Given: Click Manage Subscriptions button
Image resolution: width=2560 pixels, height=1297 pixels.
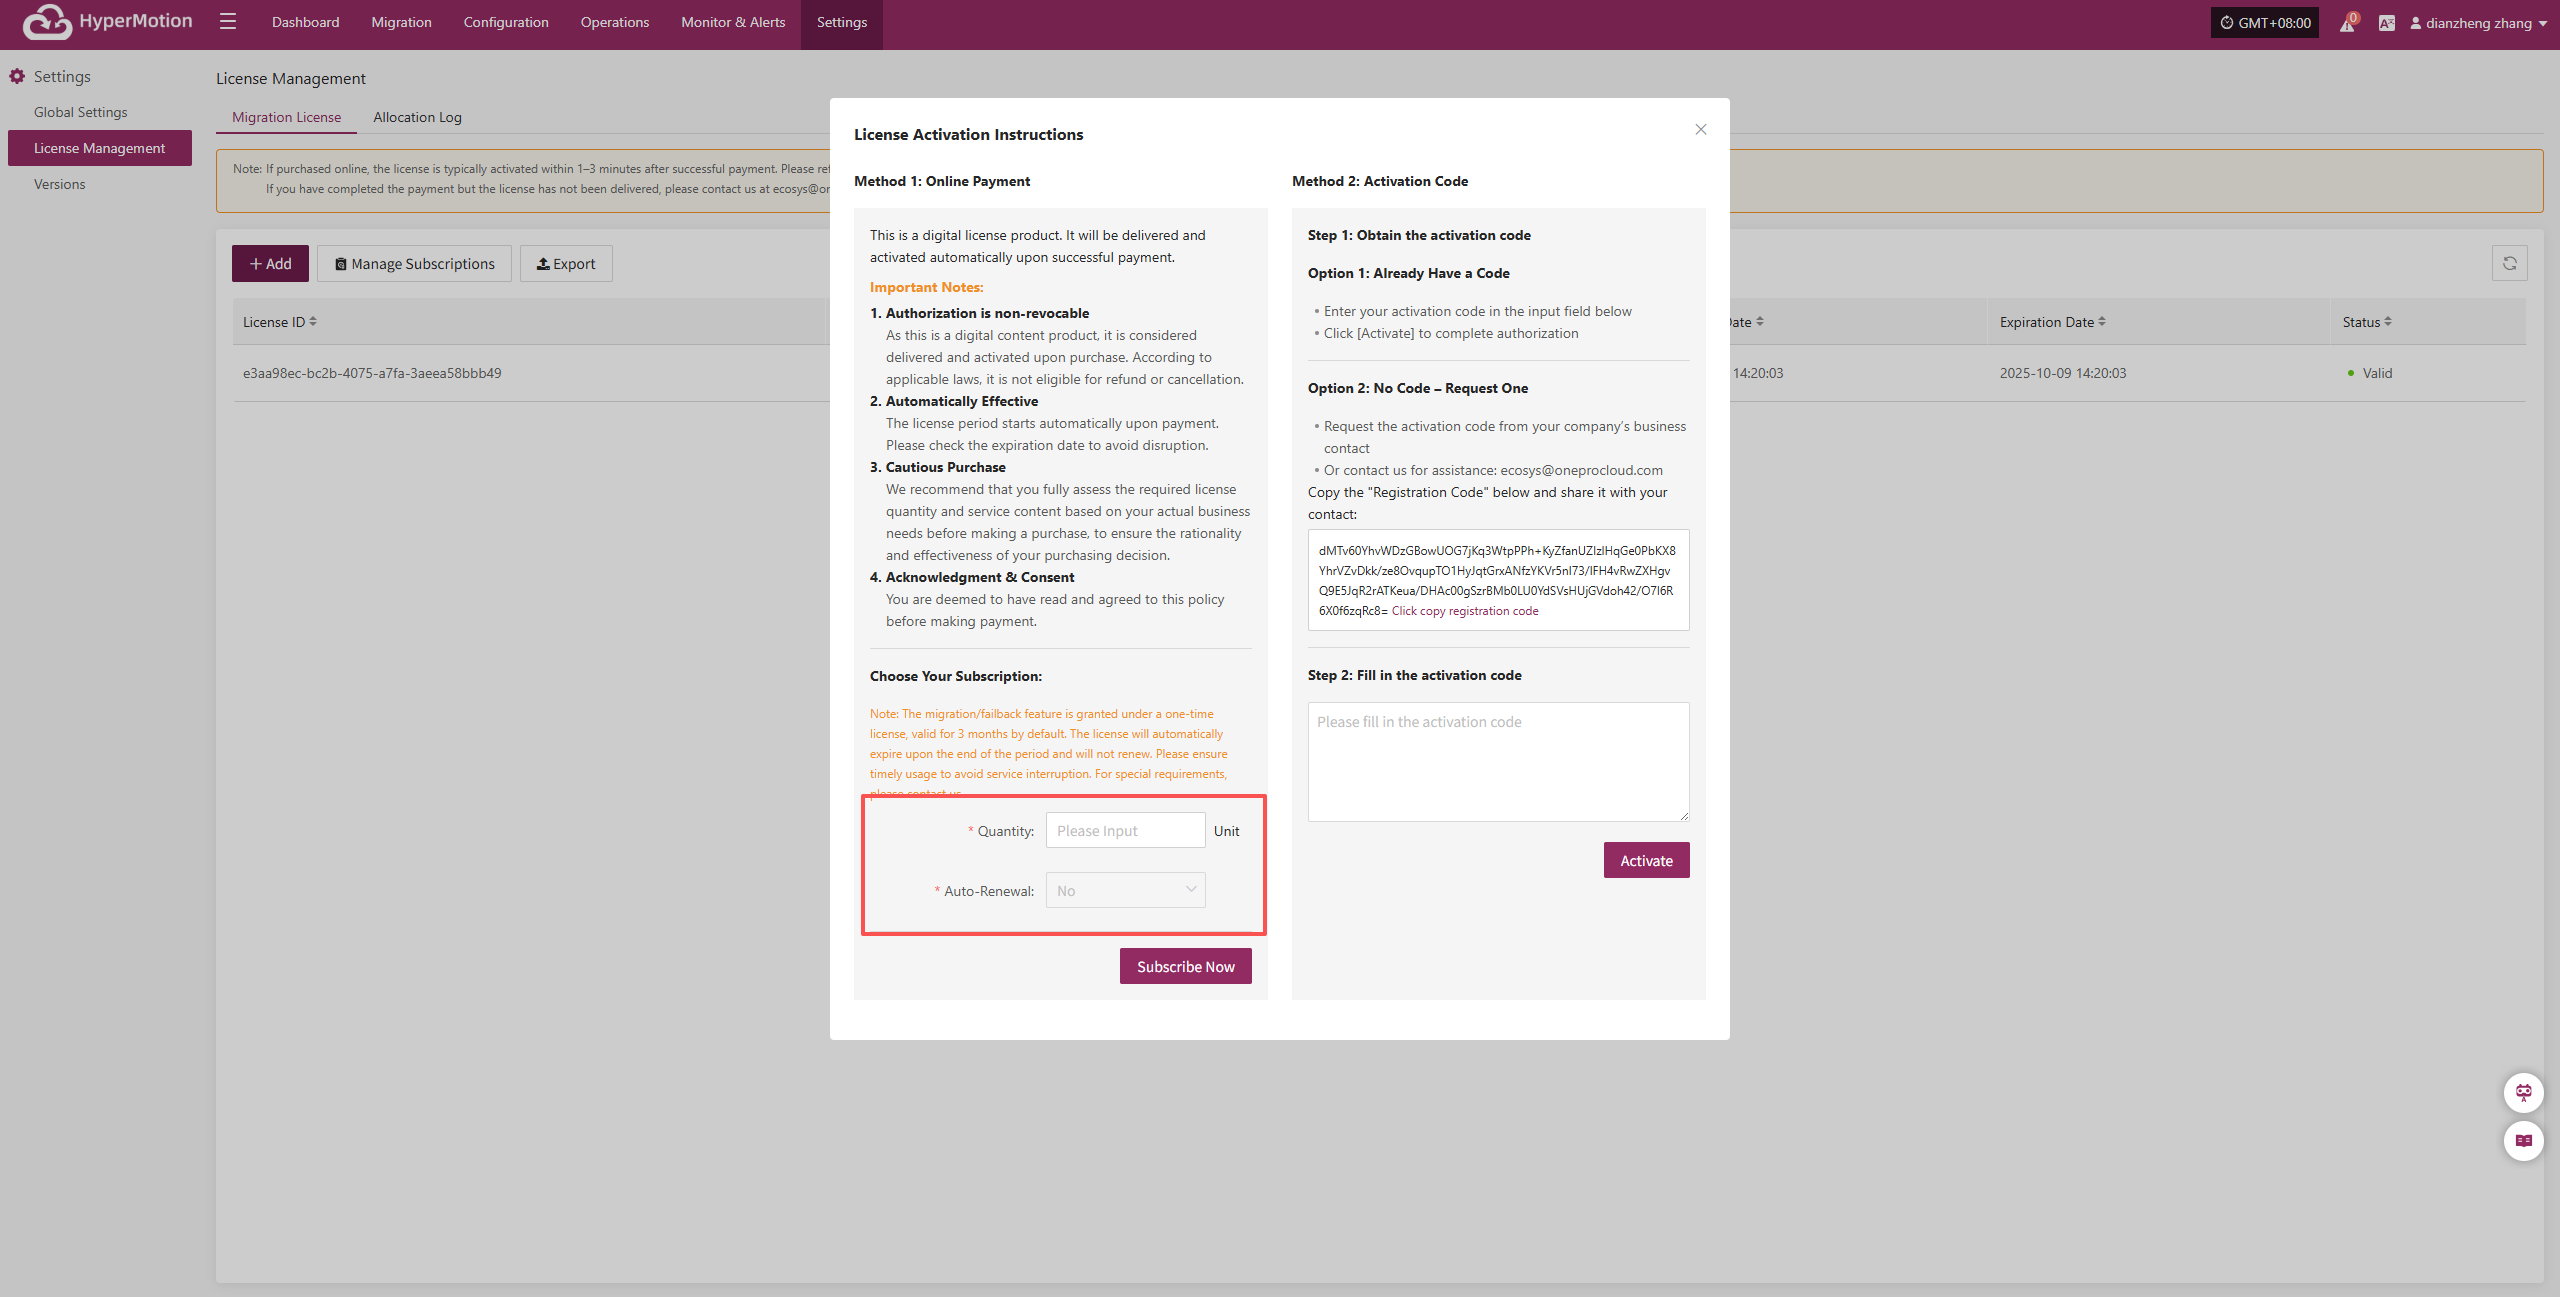Looking at the screenshot, I should tap(414, 263).
